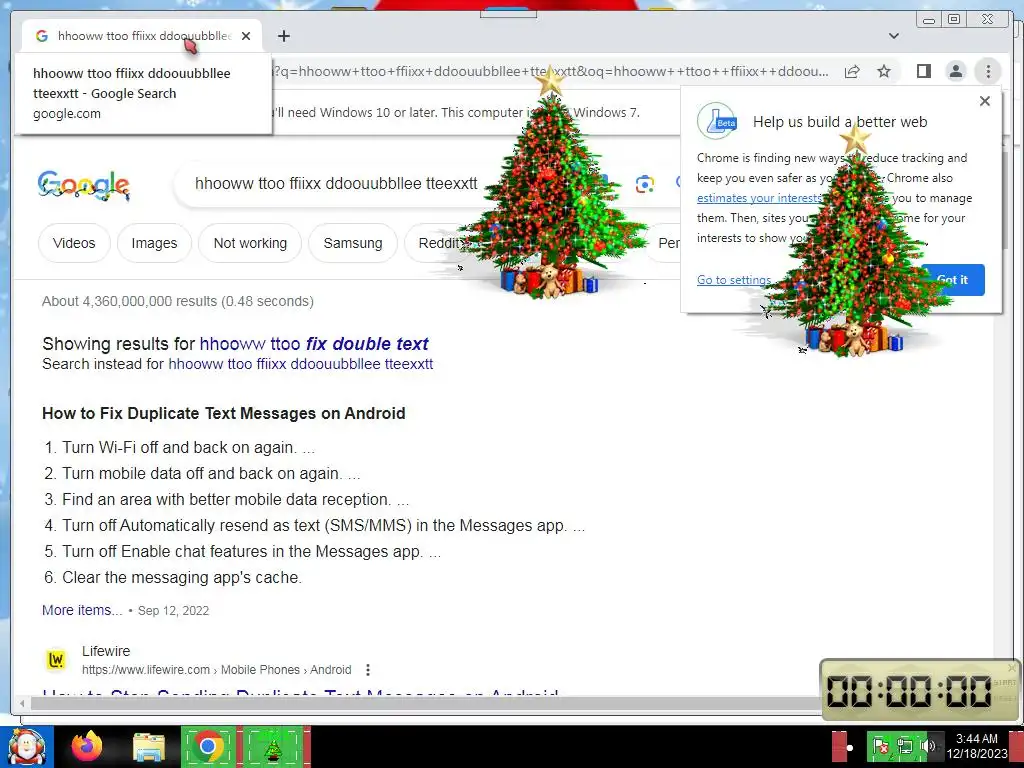Filter results by Images
Viewport: 1024px width, 768px height.
[x=154, y=243]
